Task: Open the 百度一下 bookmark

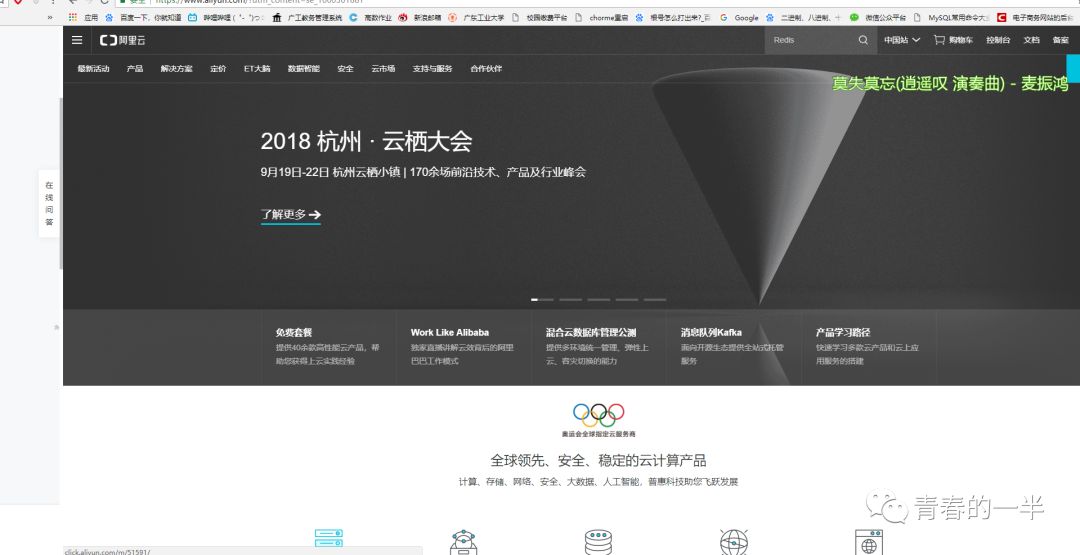Action: [143, 17]
